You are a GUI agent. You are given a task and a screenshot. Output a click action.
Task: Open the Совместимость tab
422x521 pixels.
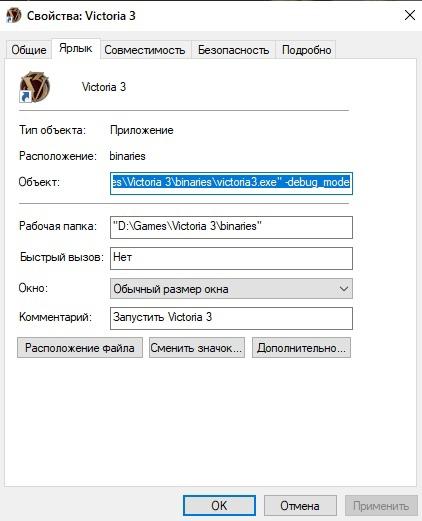145,50
